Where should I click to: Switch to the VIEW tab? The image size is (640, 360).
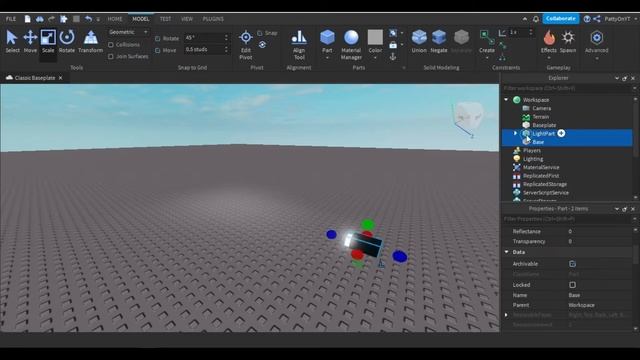coord(187,19)
